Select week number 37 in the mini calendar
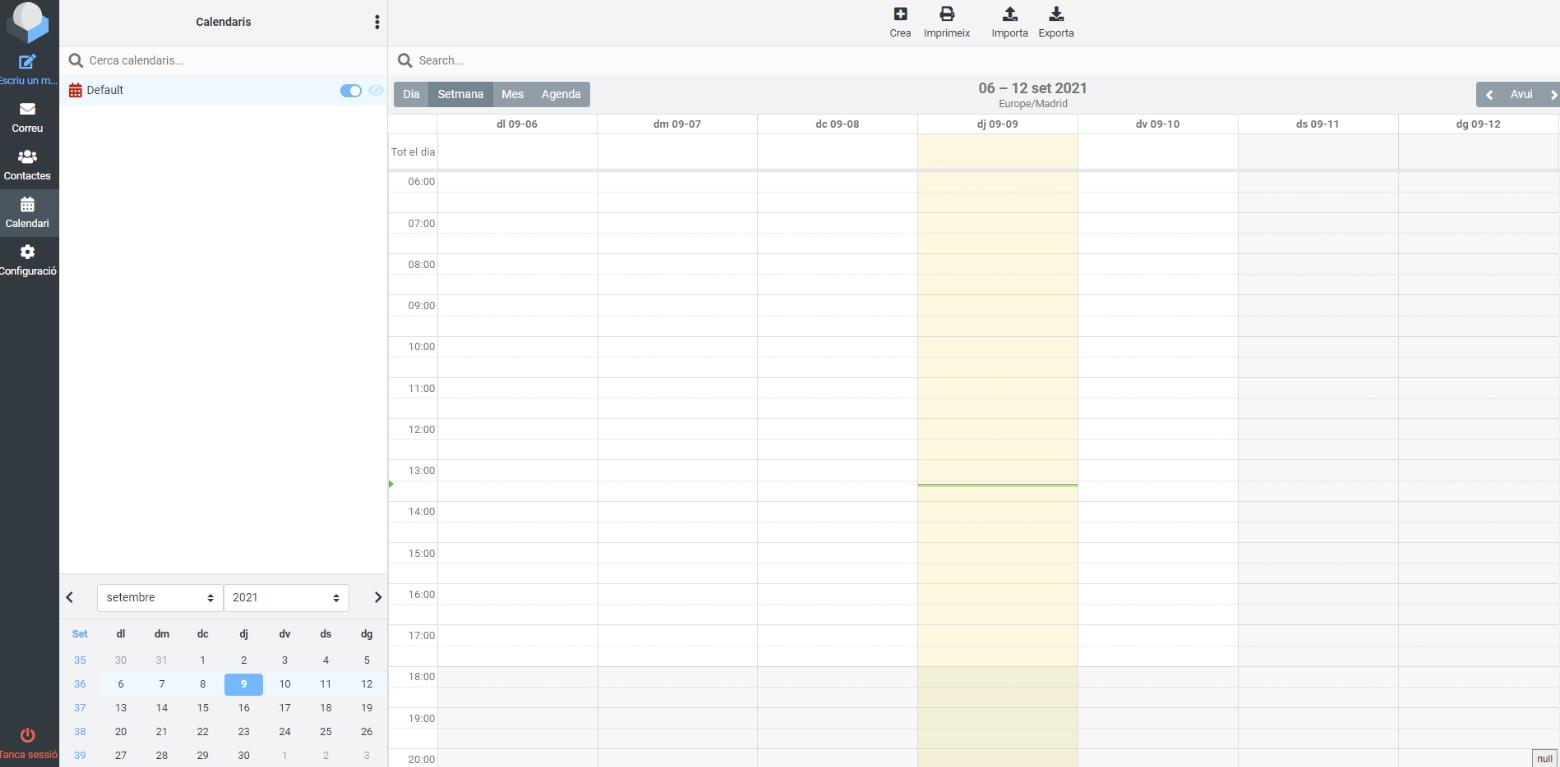The width and height of the screenshot is (1560, 767). [x=80, y=708]
